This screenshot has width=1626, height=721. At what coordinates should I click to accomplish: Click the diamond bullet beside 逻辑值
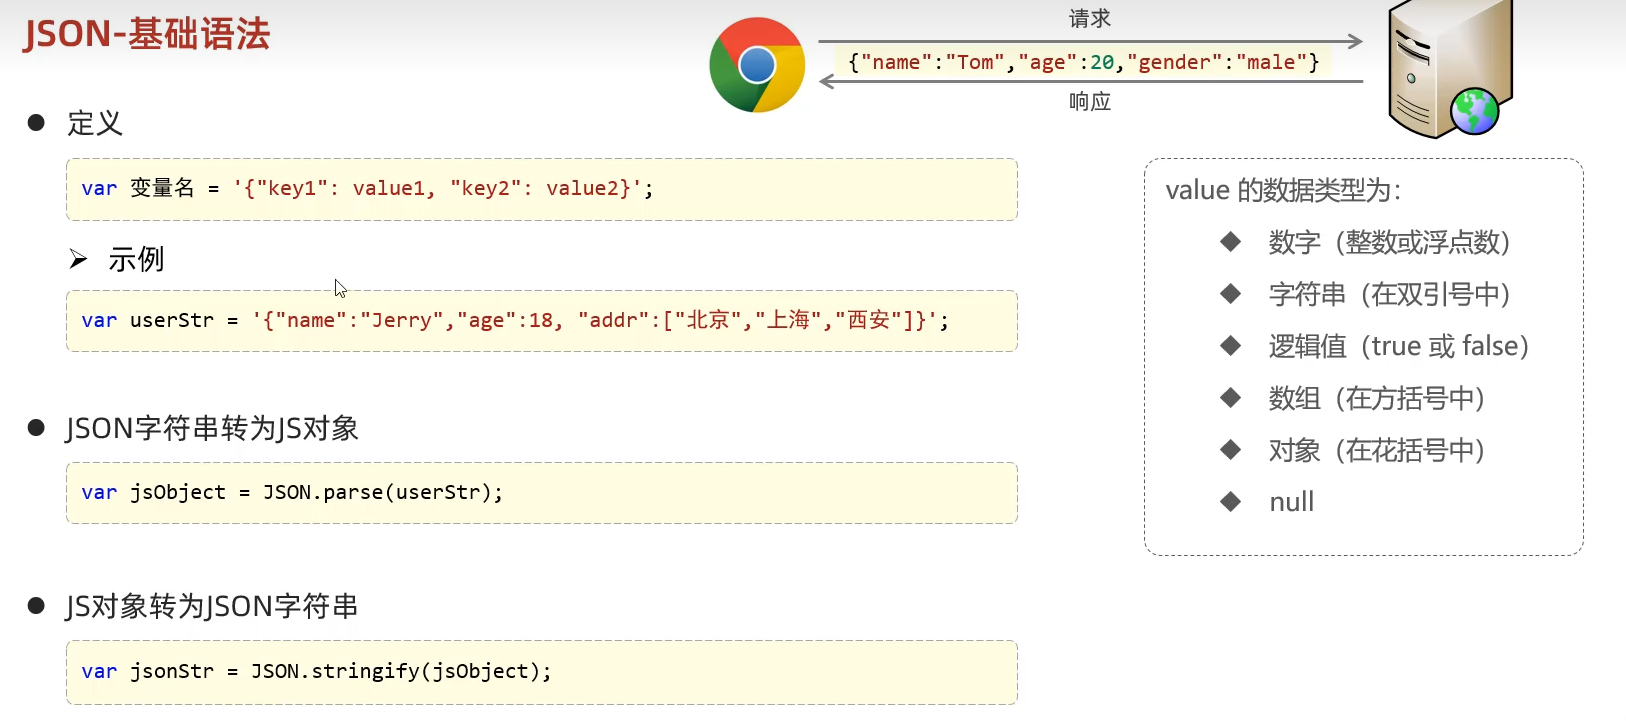coord(1230,345)
